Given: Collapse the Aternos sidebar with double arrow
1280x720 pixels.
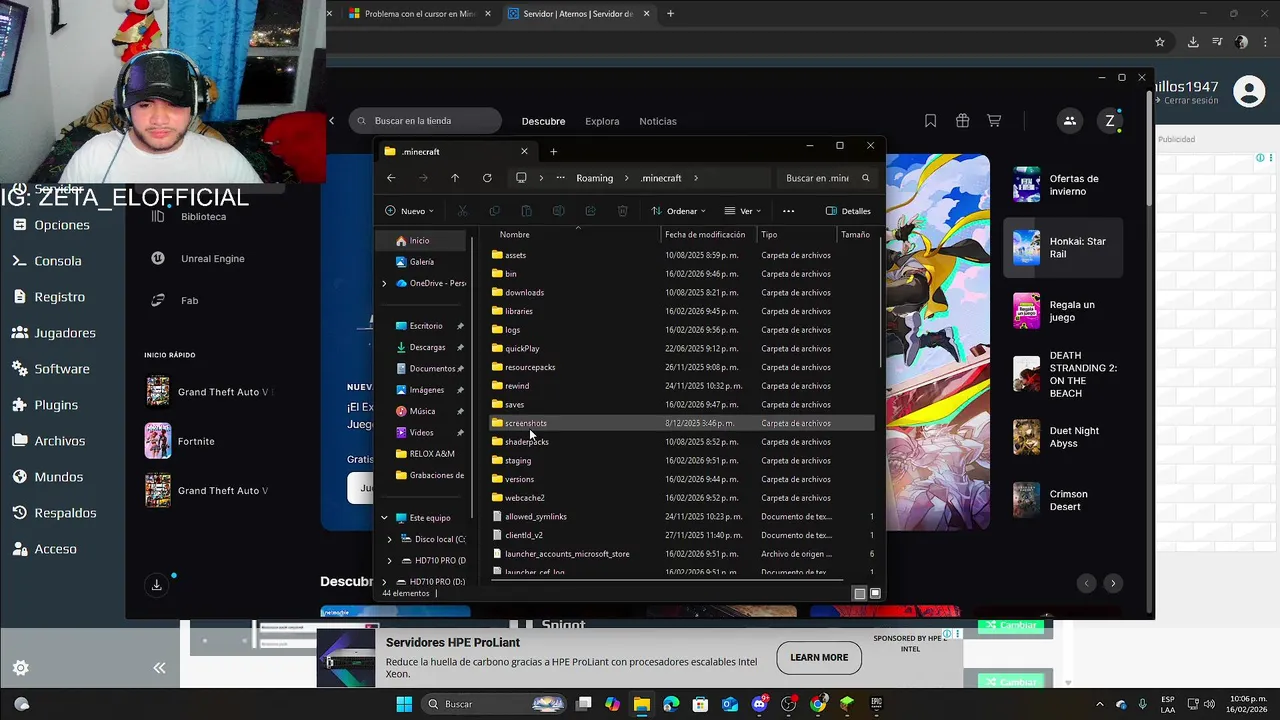Looking at the screenshot, I should 159,668.
